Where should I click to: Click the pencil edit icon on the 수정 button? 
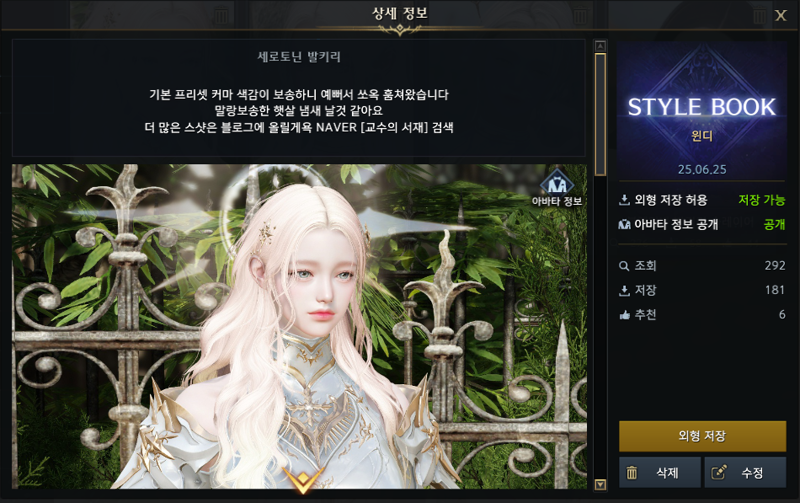719,472
